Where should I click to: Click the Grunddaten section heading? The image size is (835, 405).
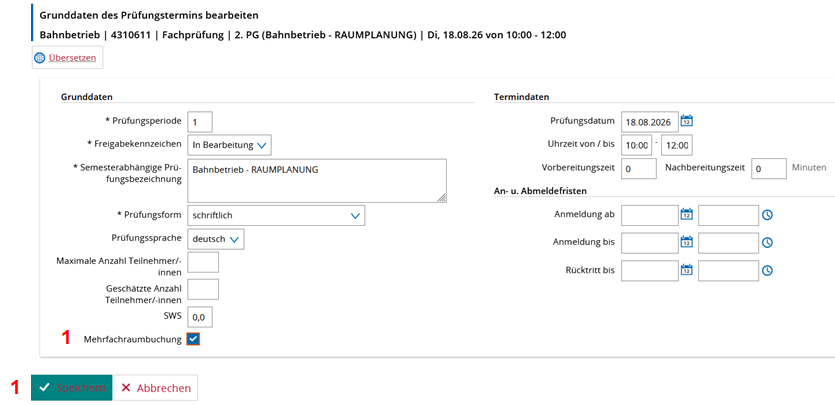pyautogui.click(x=86, y=97)
